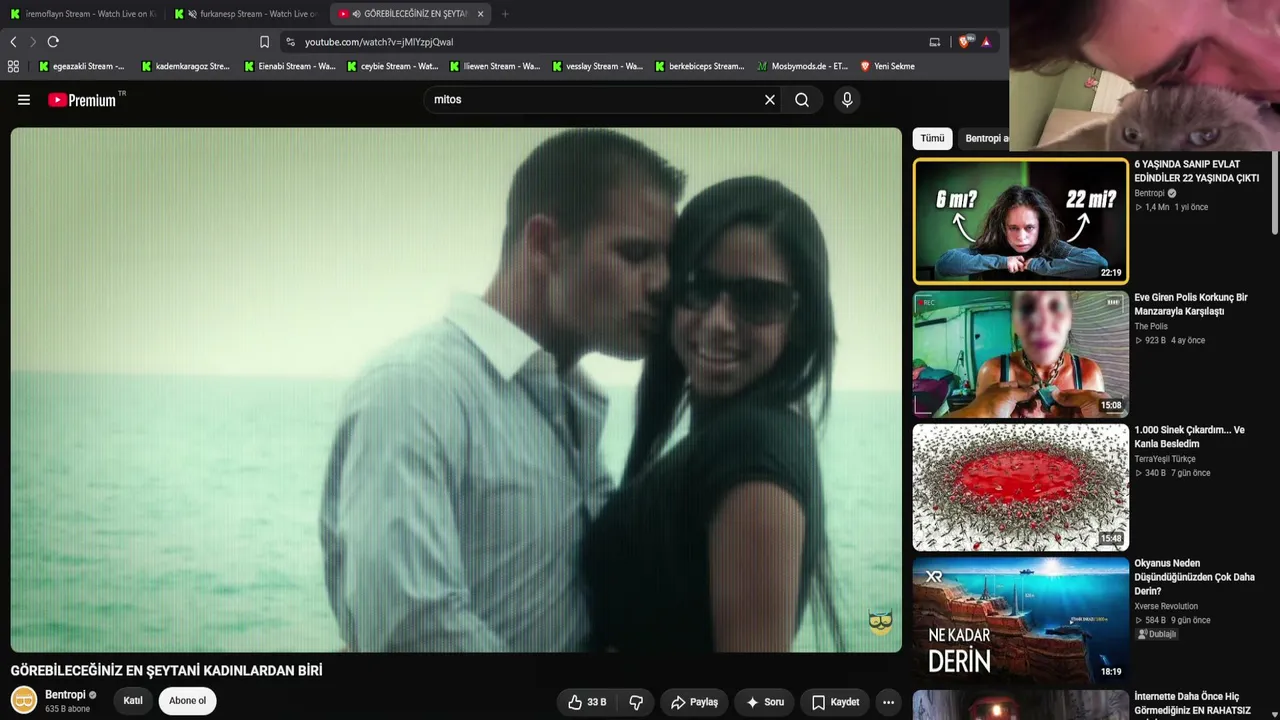The image size is (1280, 720).
Task: Open the Yeni Sekme bookmark
Action: pos(887,66)
